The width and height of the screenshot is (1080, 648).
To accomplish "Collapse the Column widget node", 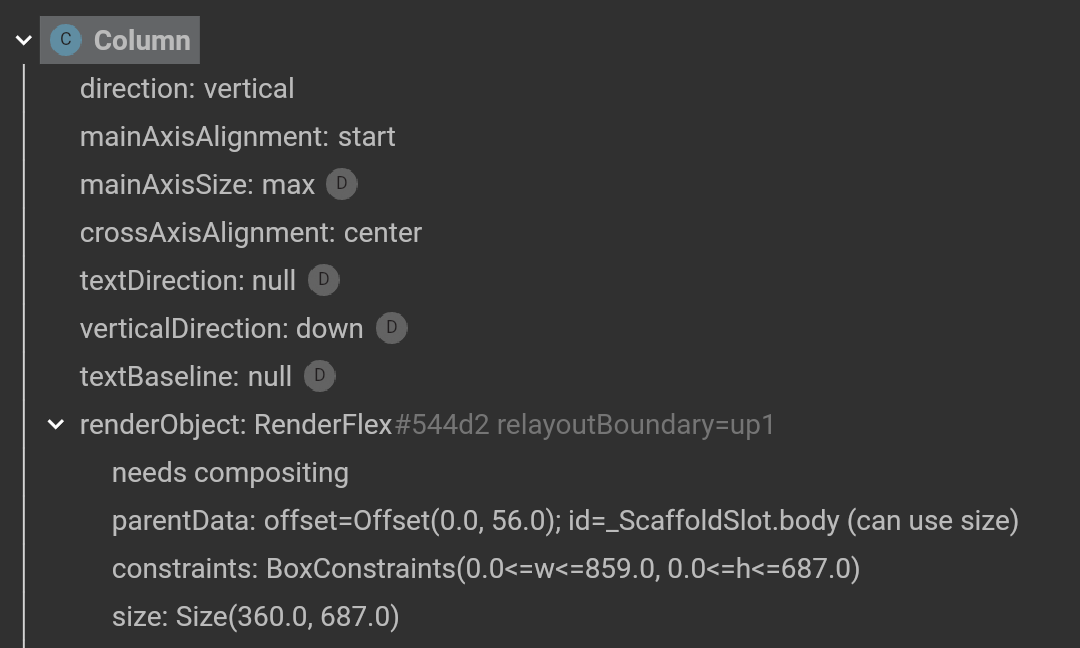I will coord(22,40).
